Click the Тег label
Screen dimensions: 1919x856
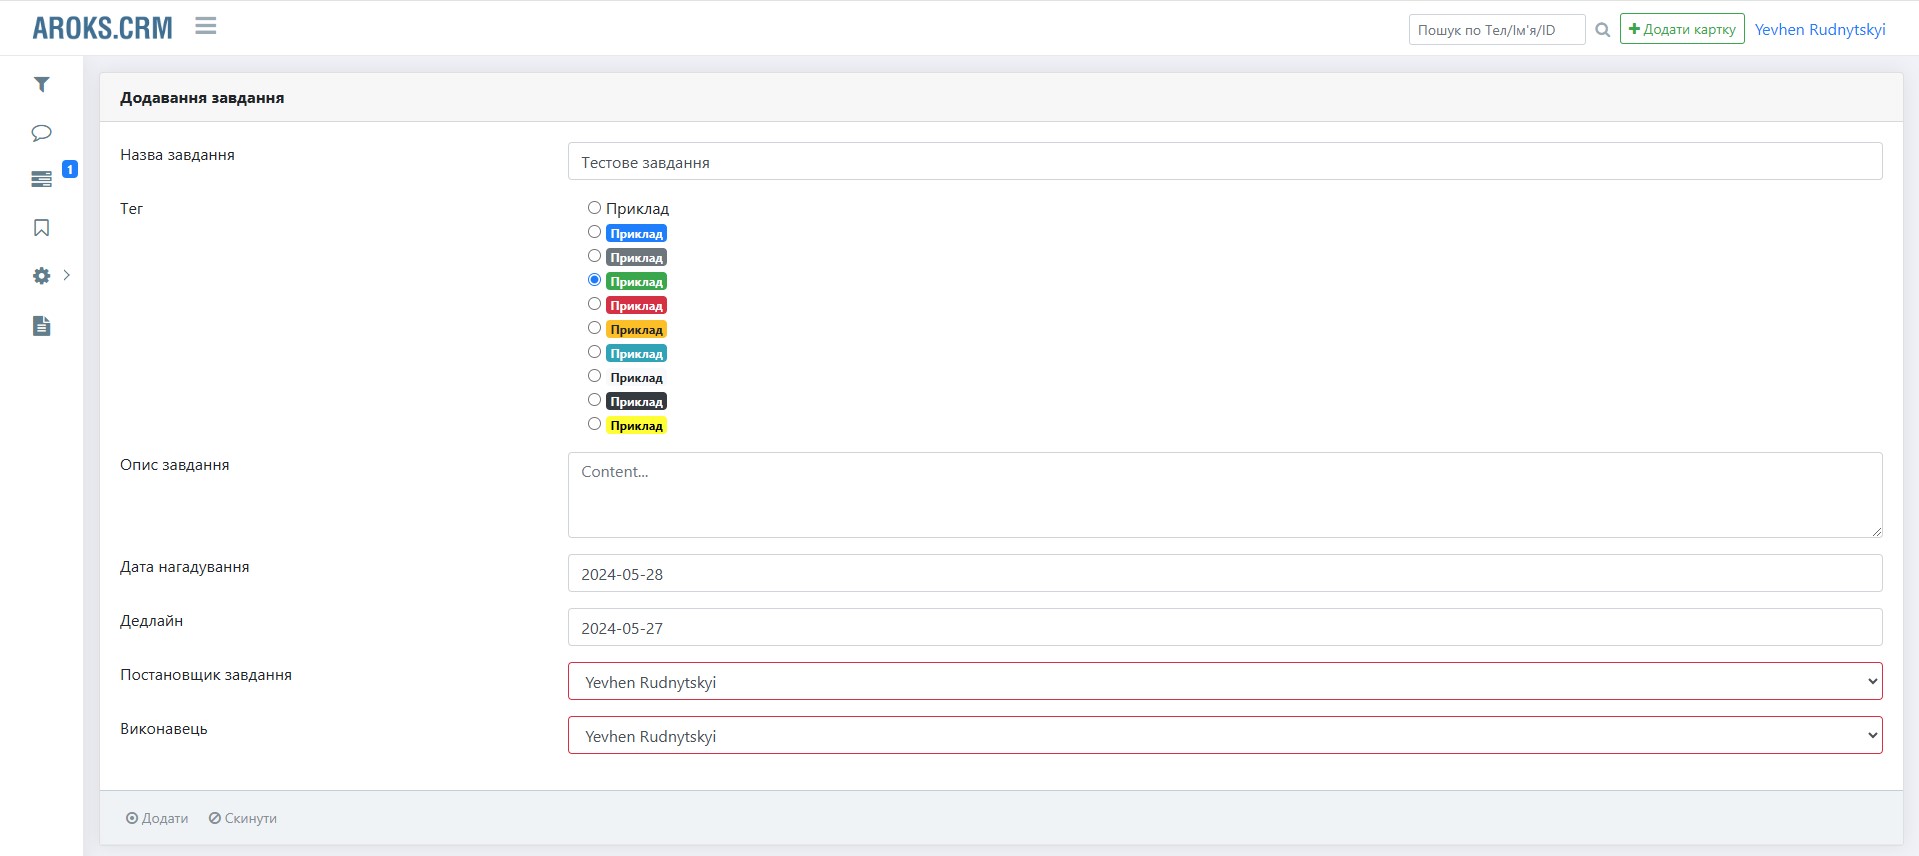tap(131, 208)
